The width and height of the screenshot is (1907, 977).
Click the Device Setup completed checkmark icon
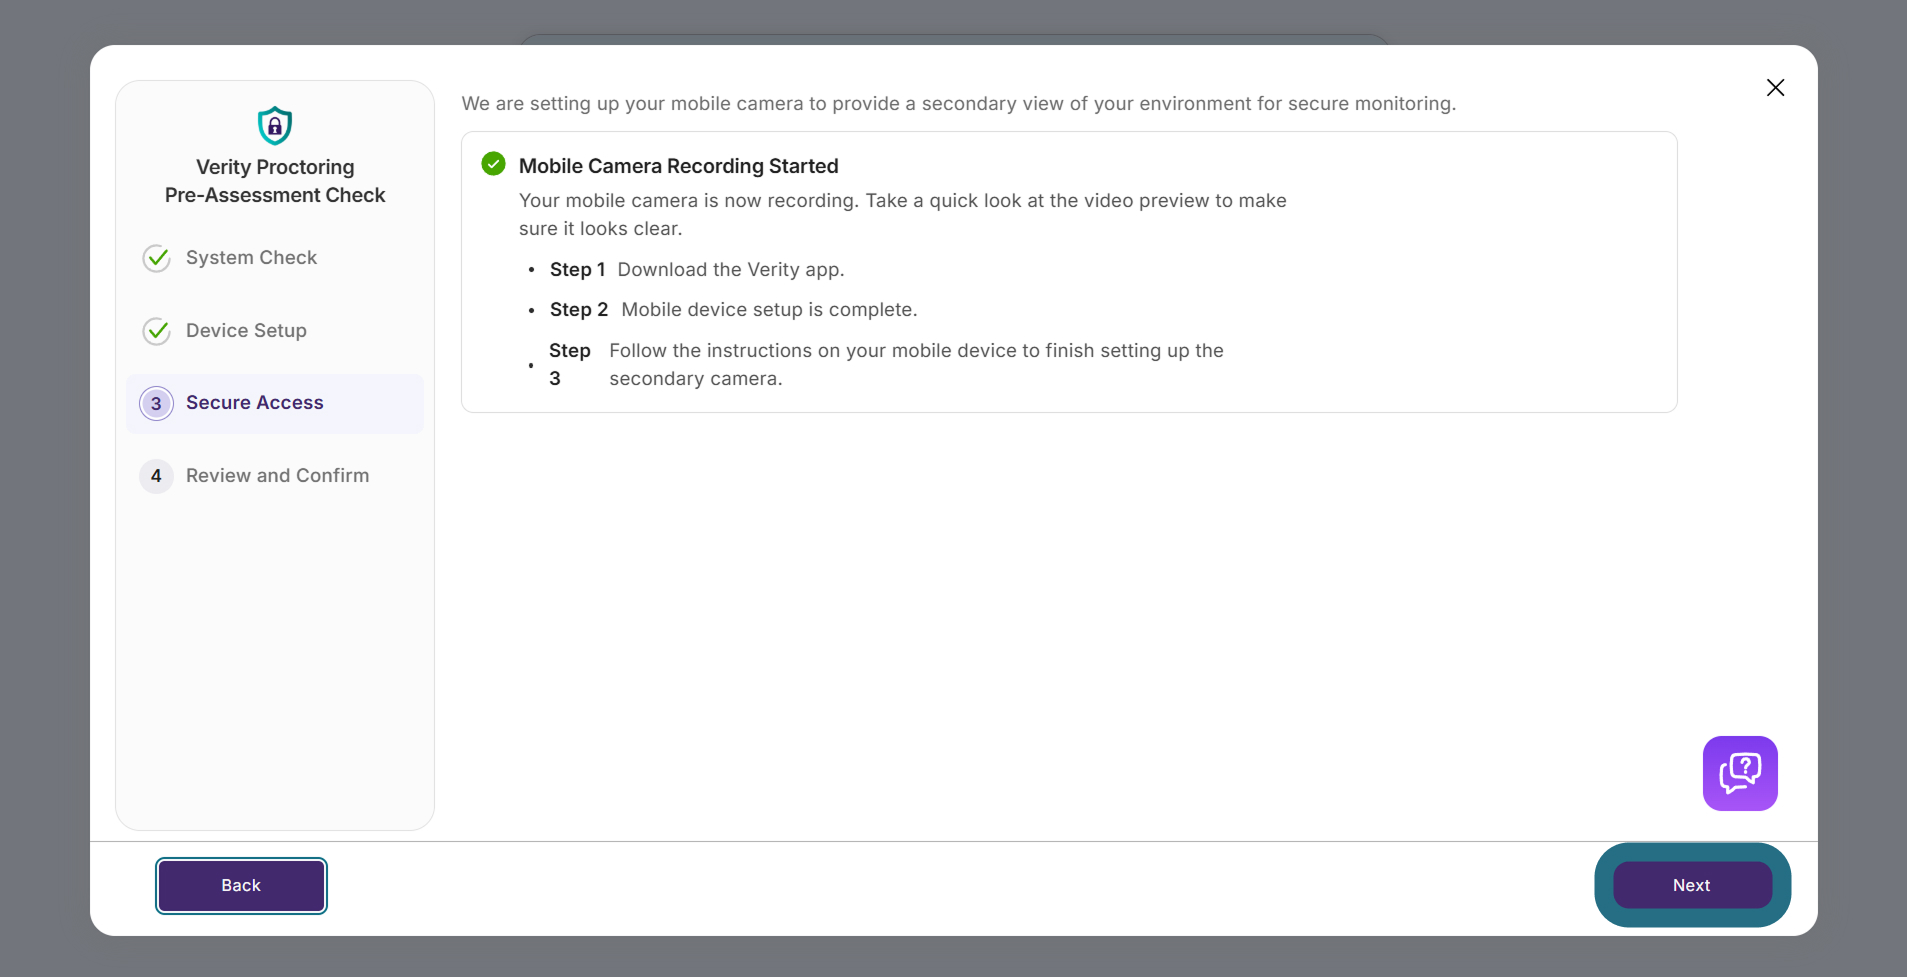157,331
